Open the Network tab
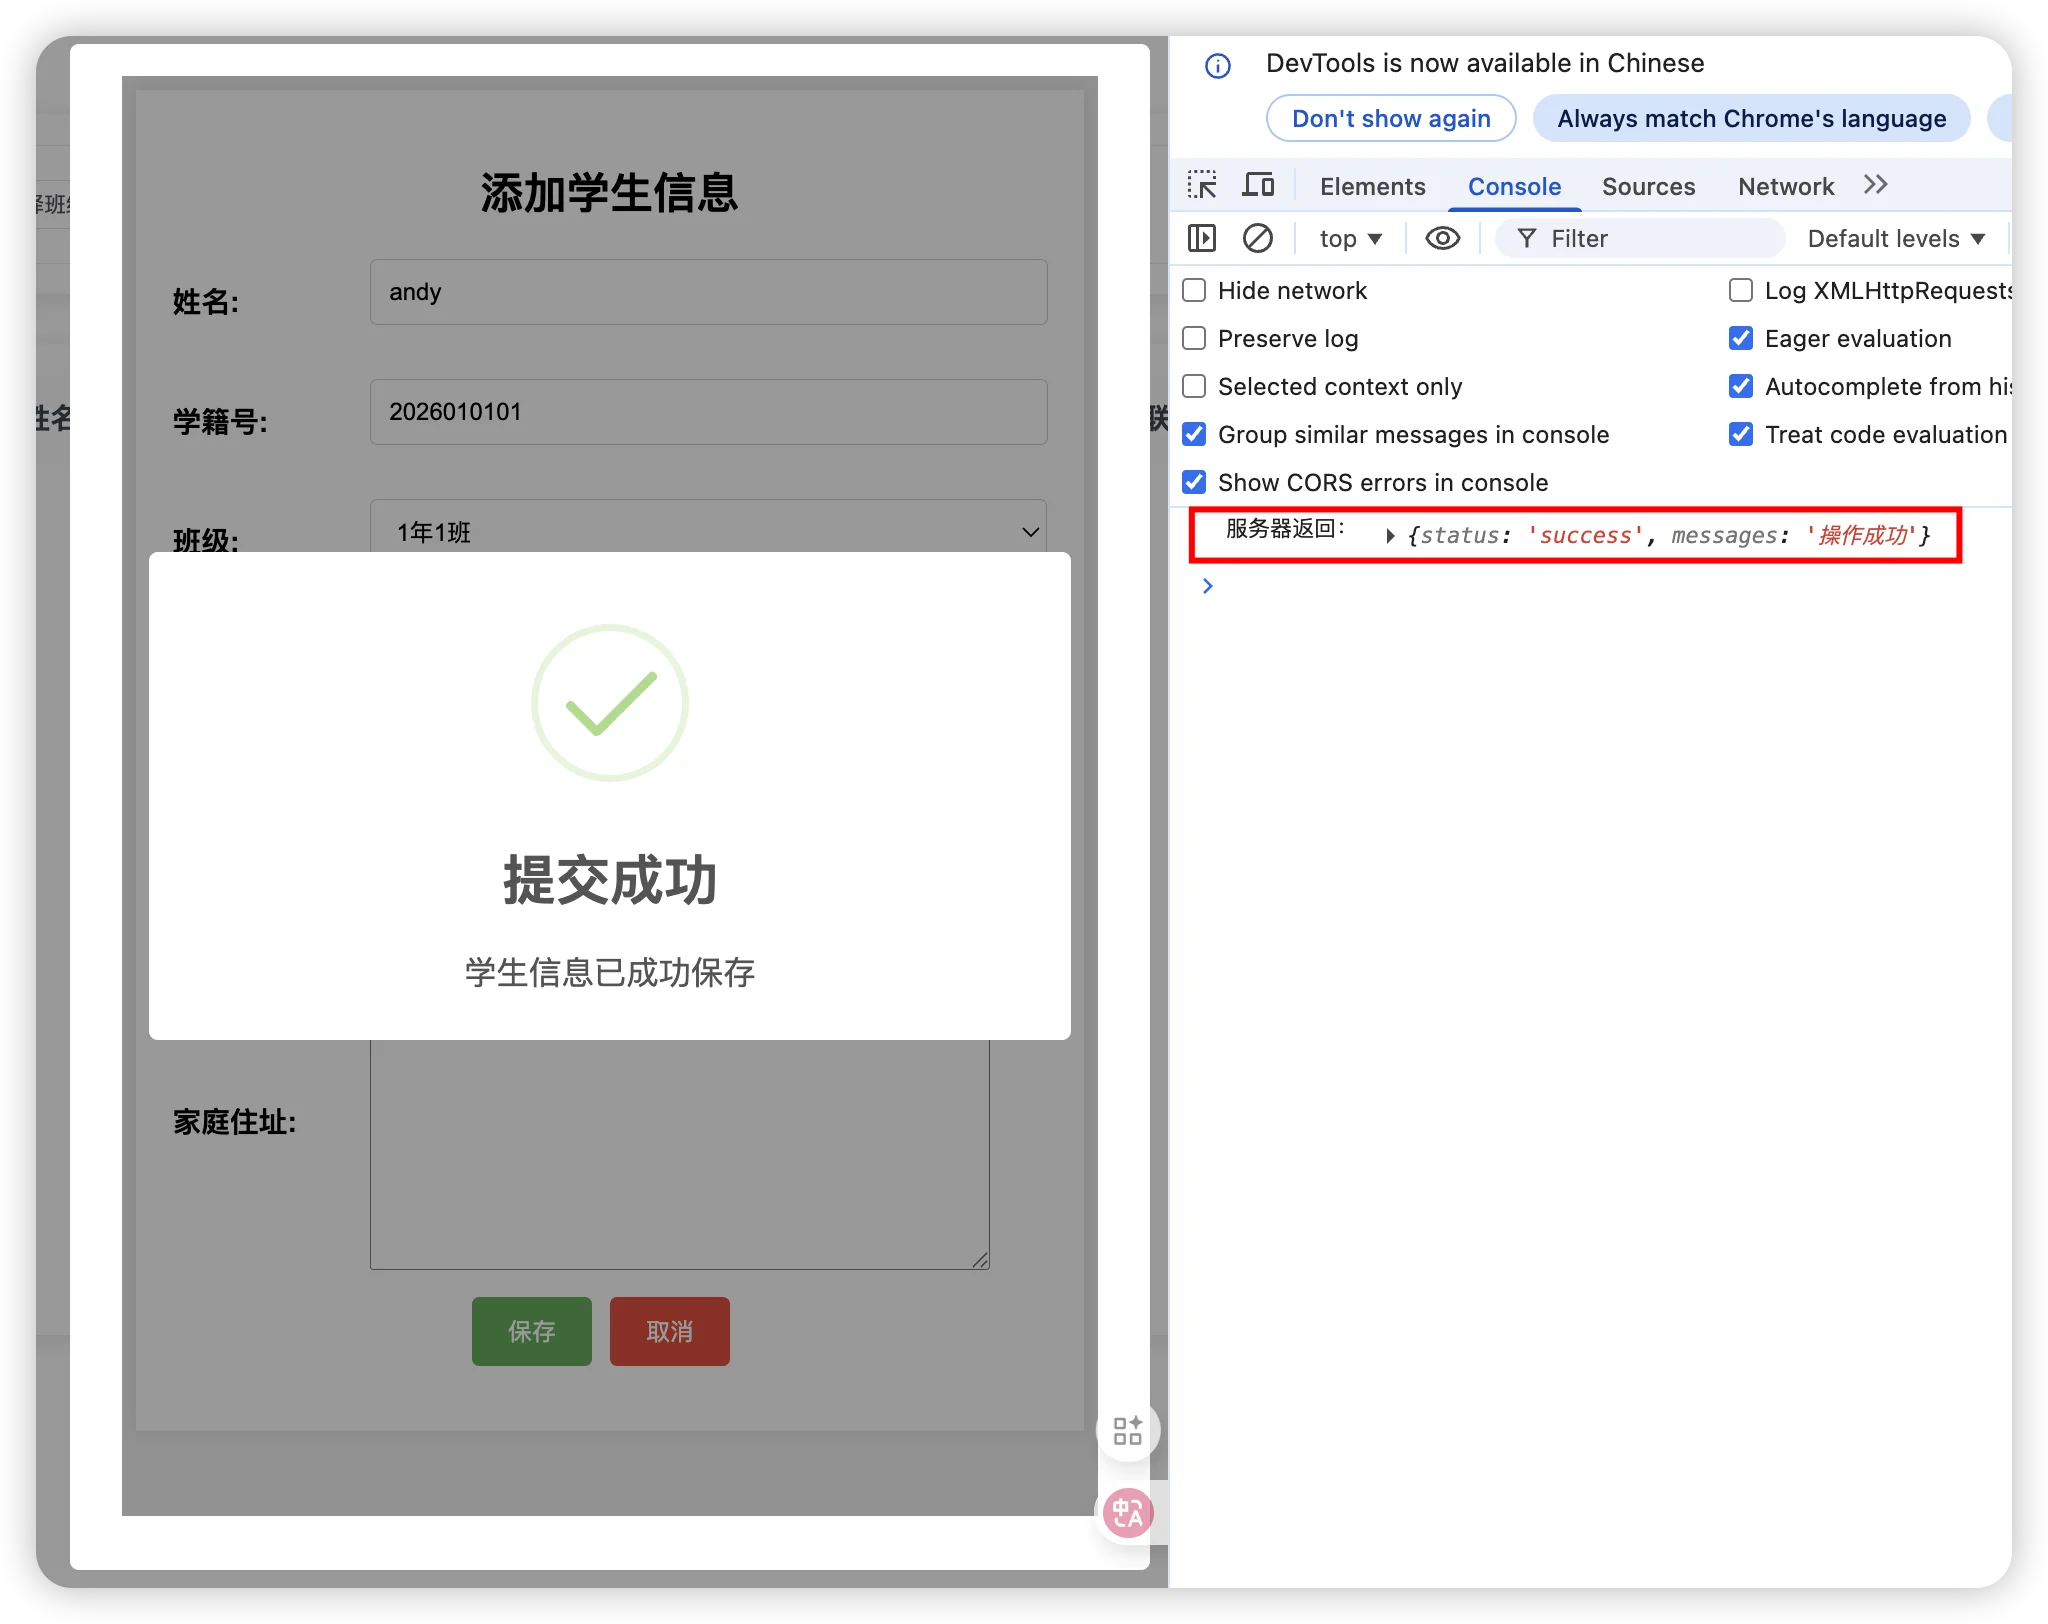 tap(1786, 186)
